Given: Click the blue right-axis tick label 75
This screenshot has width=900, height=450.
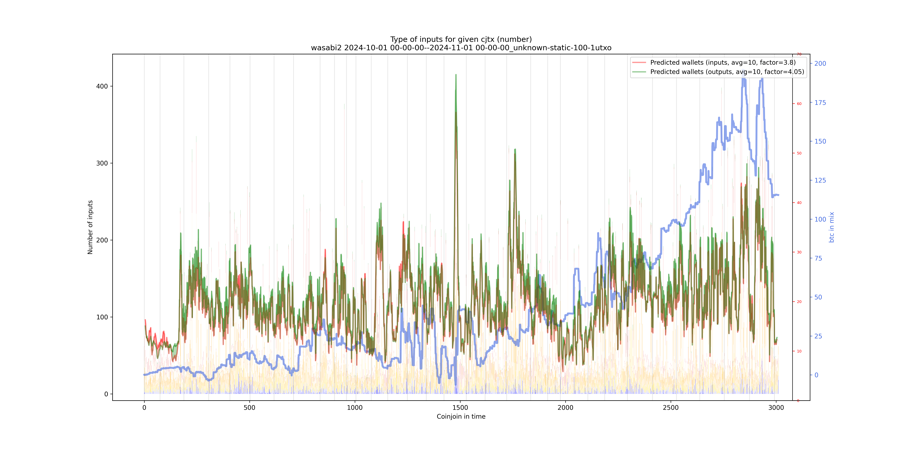Looking at the screenshot, I should point(818,258).
